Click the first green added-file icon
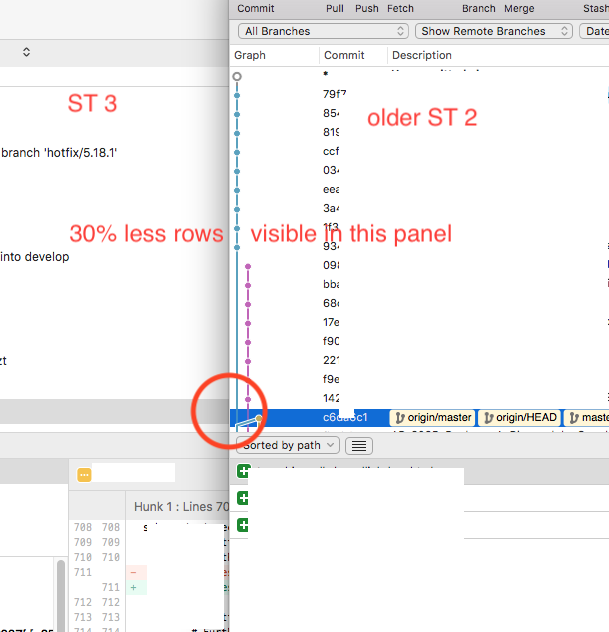609x632 pixels. coord(243,471)
